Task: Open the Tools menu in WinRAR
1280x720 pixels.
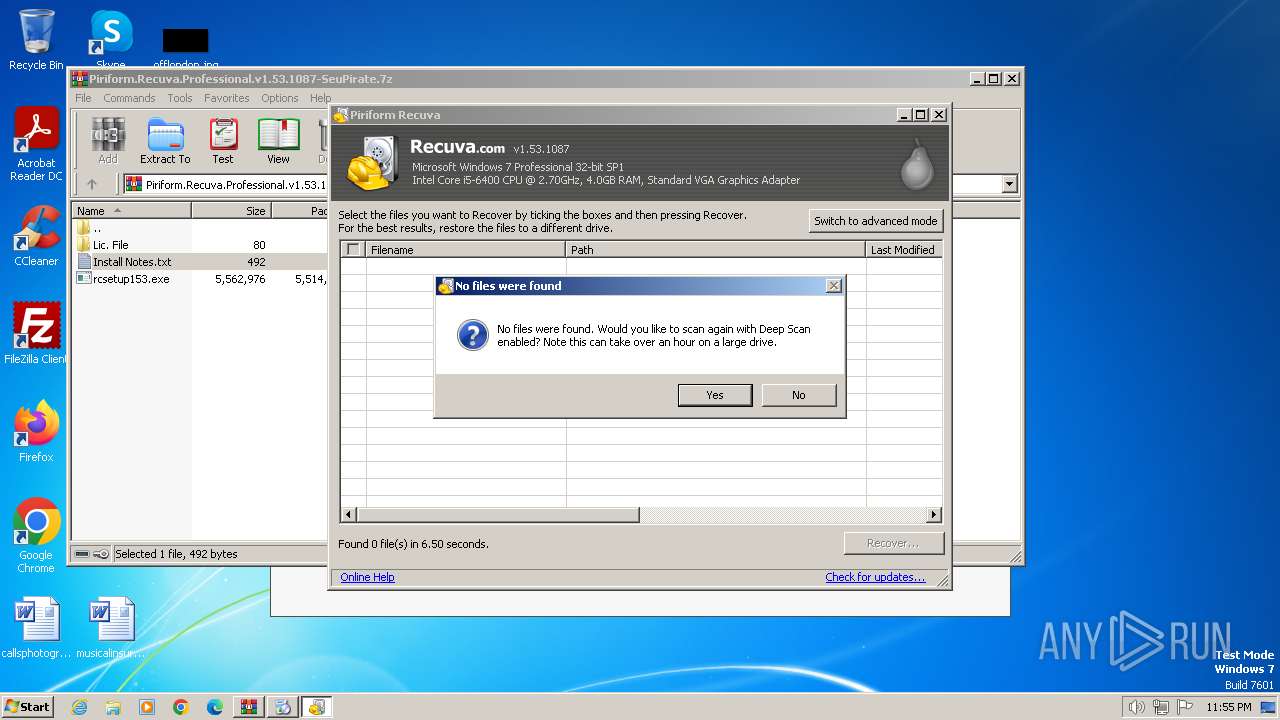Action: point(180,98)
